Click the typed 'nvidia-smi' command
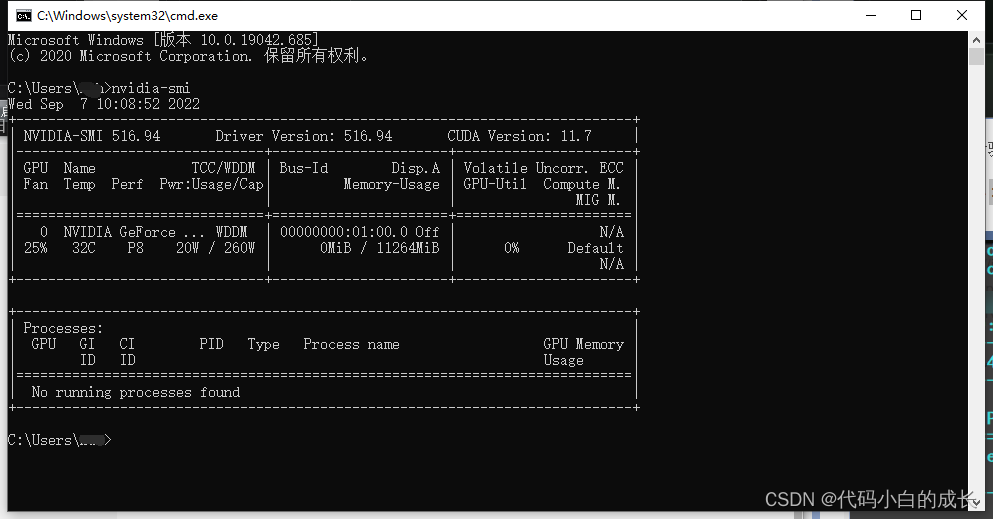Screen dimensions: 993x519 click(x=151, y=88)
